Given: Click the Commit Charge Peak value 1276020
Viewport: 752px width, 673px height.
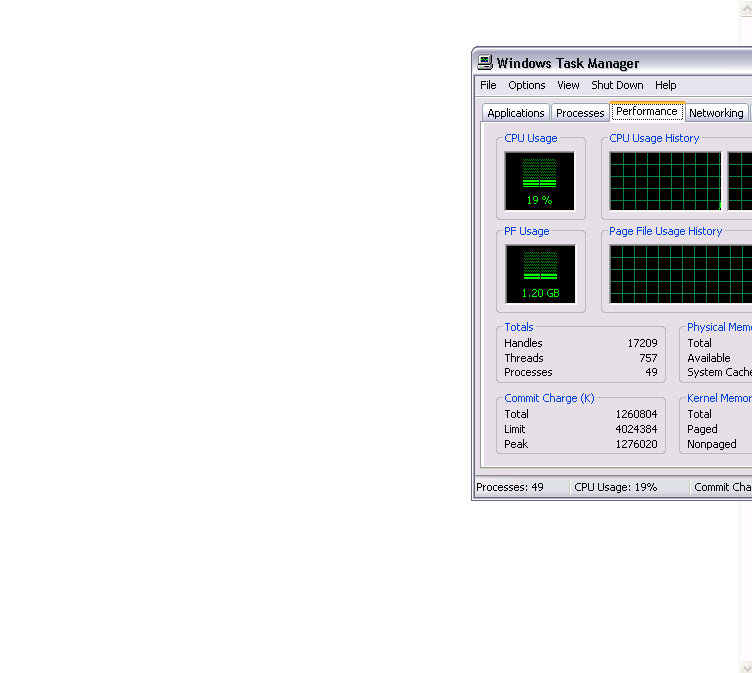Looking at the screenshot, I should tap(636, 444).
